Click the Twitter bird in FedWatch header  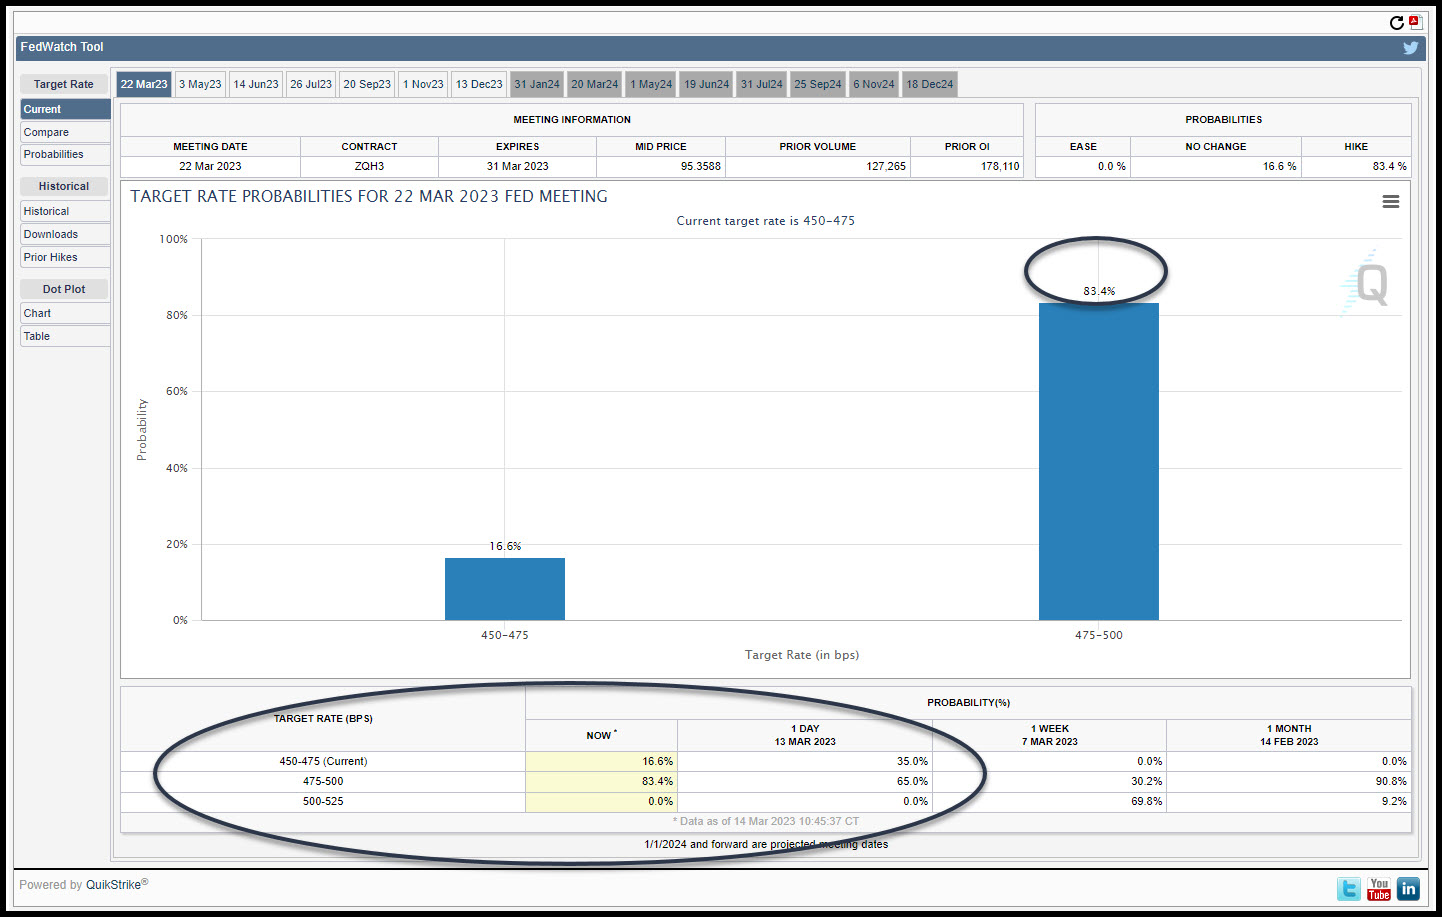1411,47
